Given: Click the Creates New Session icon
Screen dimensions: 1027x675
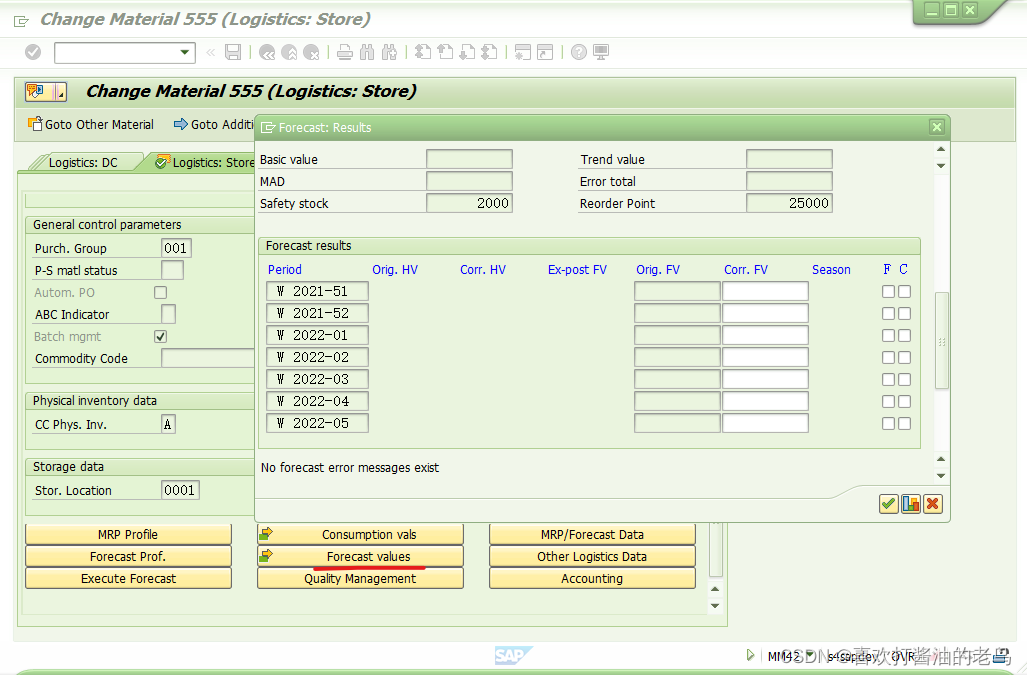Looking at the screenshot, I should coord(521,52).
